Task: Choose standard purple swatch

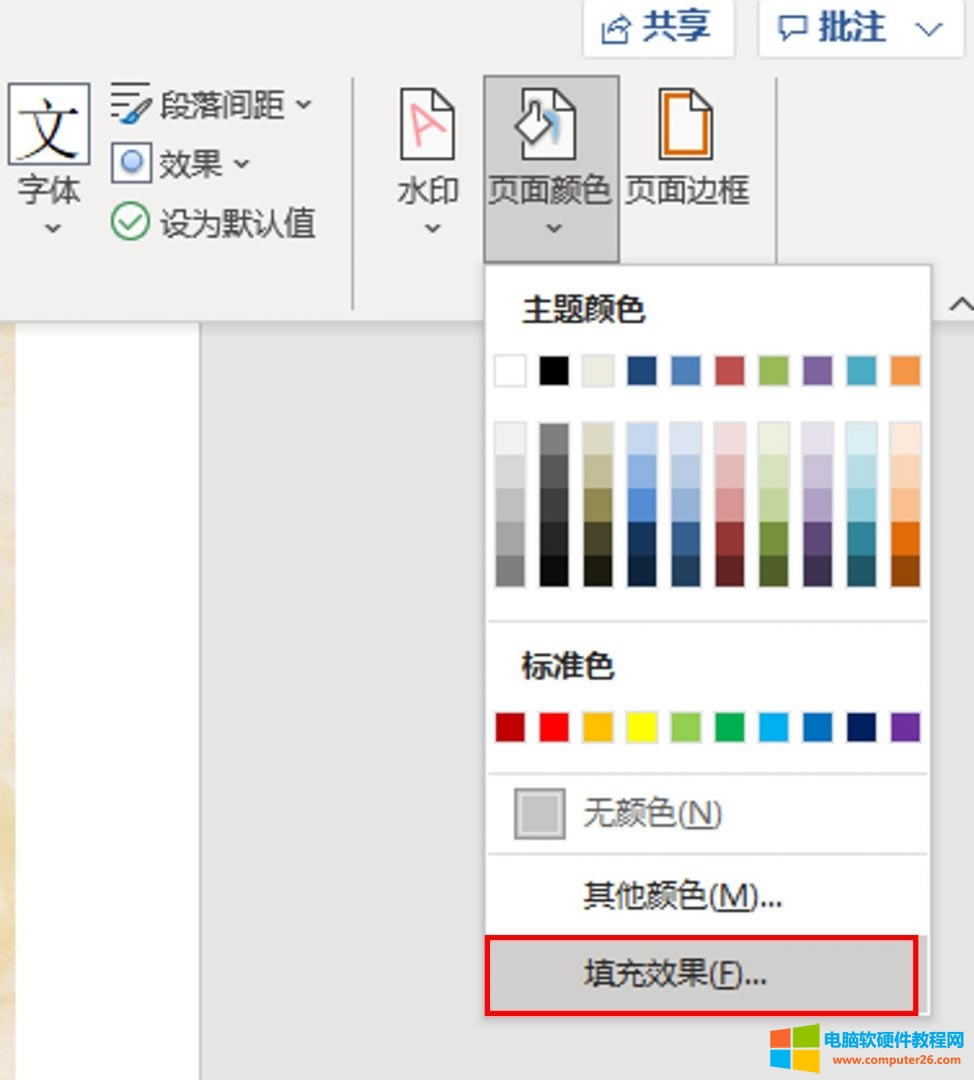Action: coord(905,727)
